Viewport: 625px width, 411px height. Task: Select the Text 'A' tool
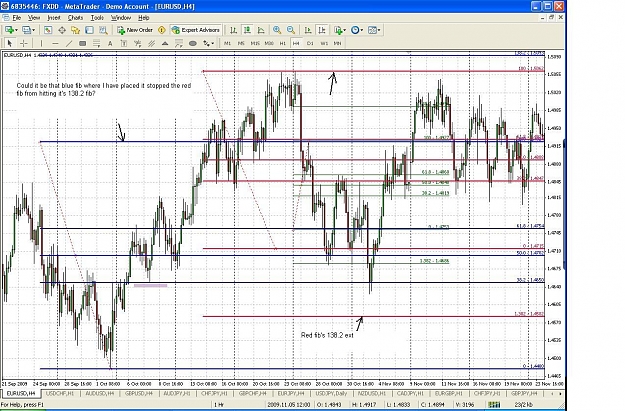click(x=110, y=43)
